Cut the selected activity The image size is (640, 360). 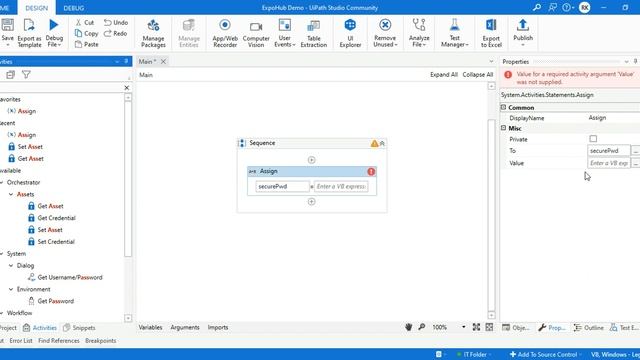tap(84, 22)
